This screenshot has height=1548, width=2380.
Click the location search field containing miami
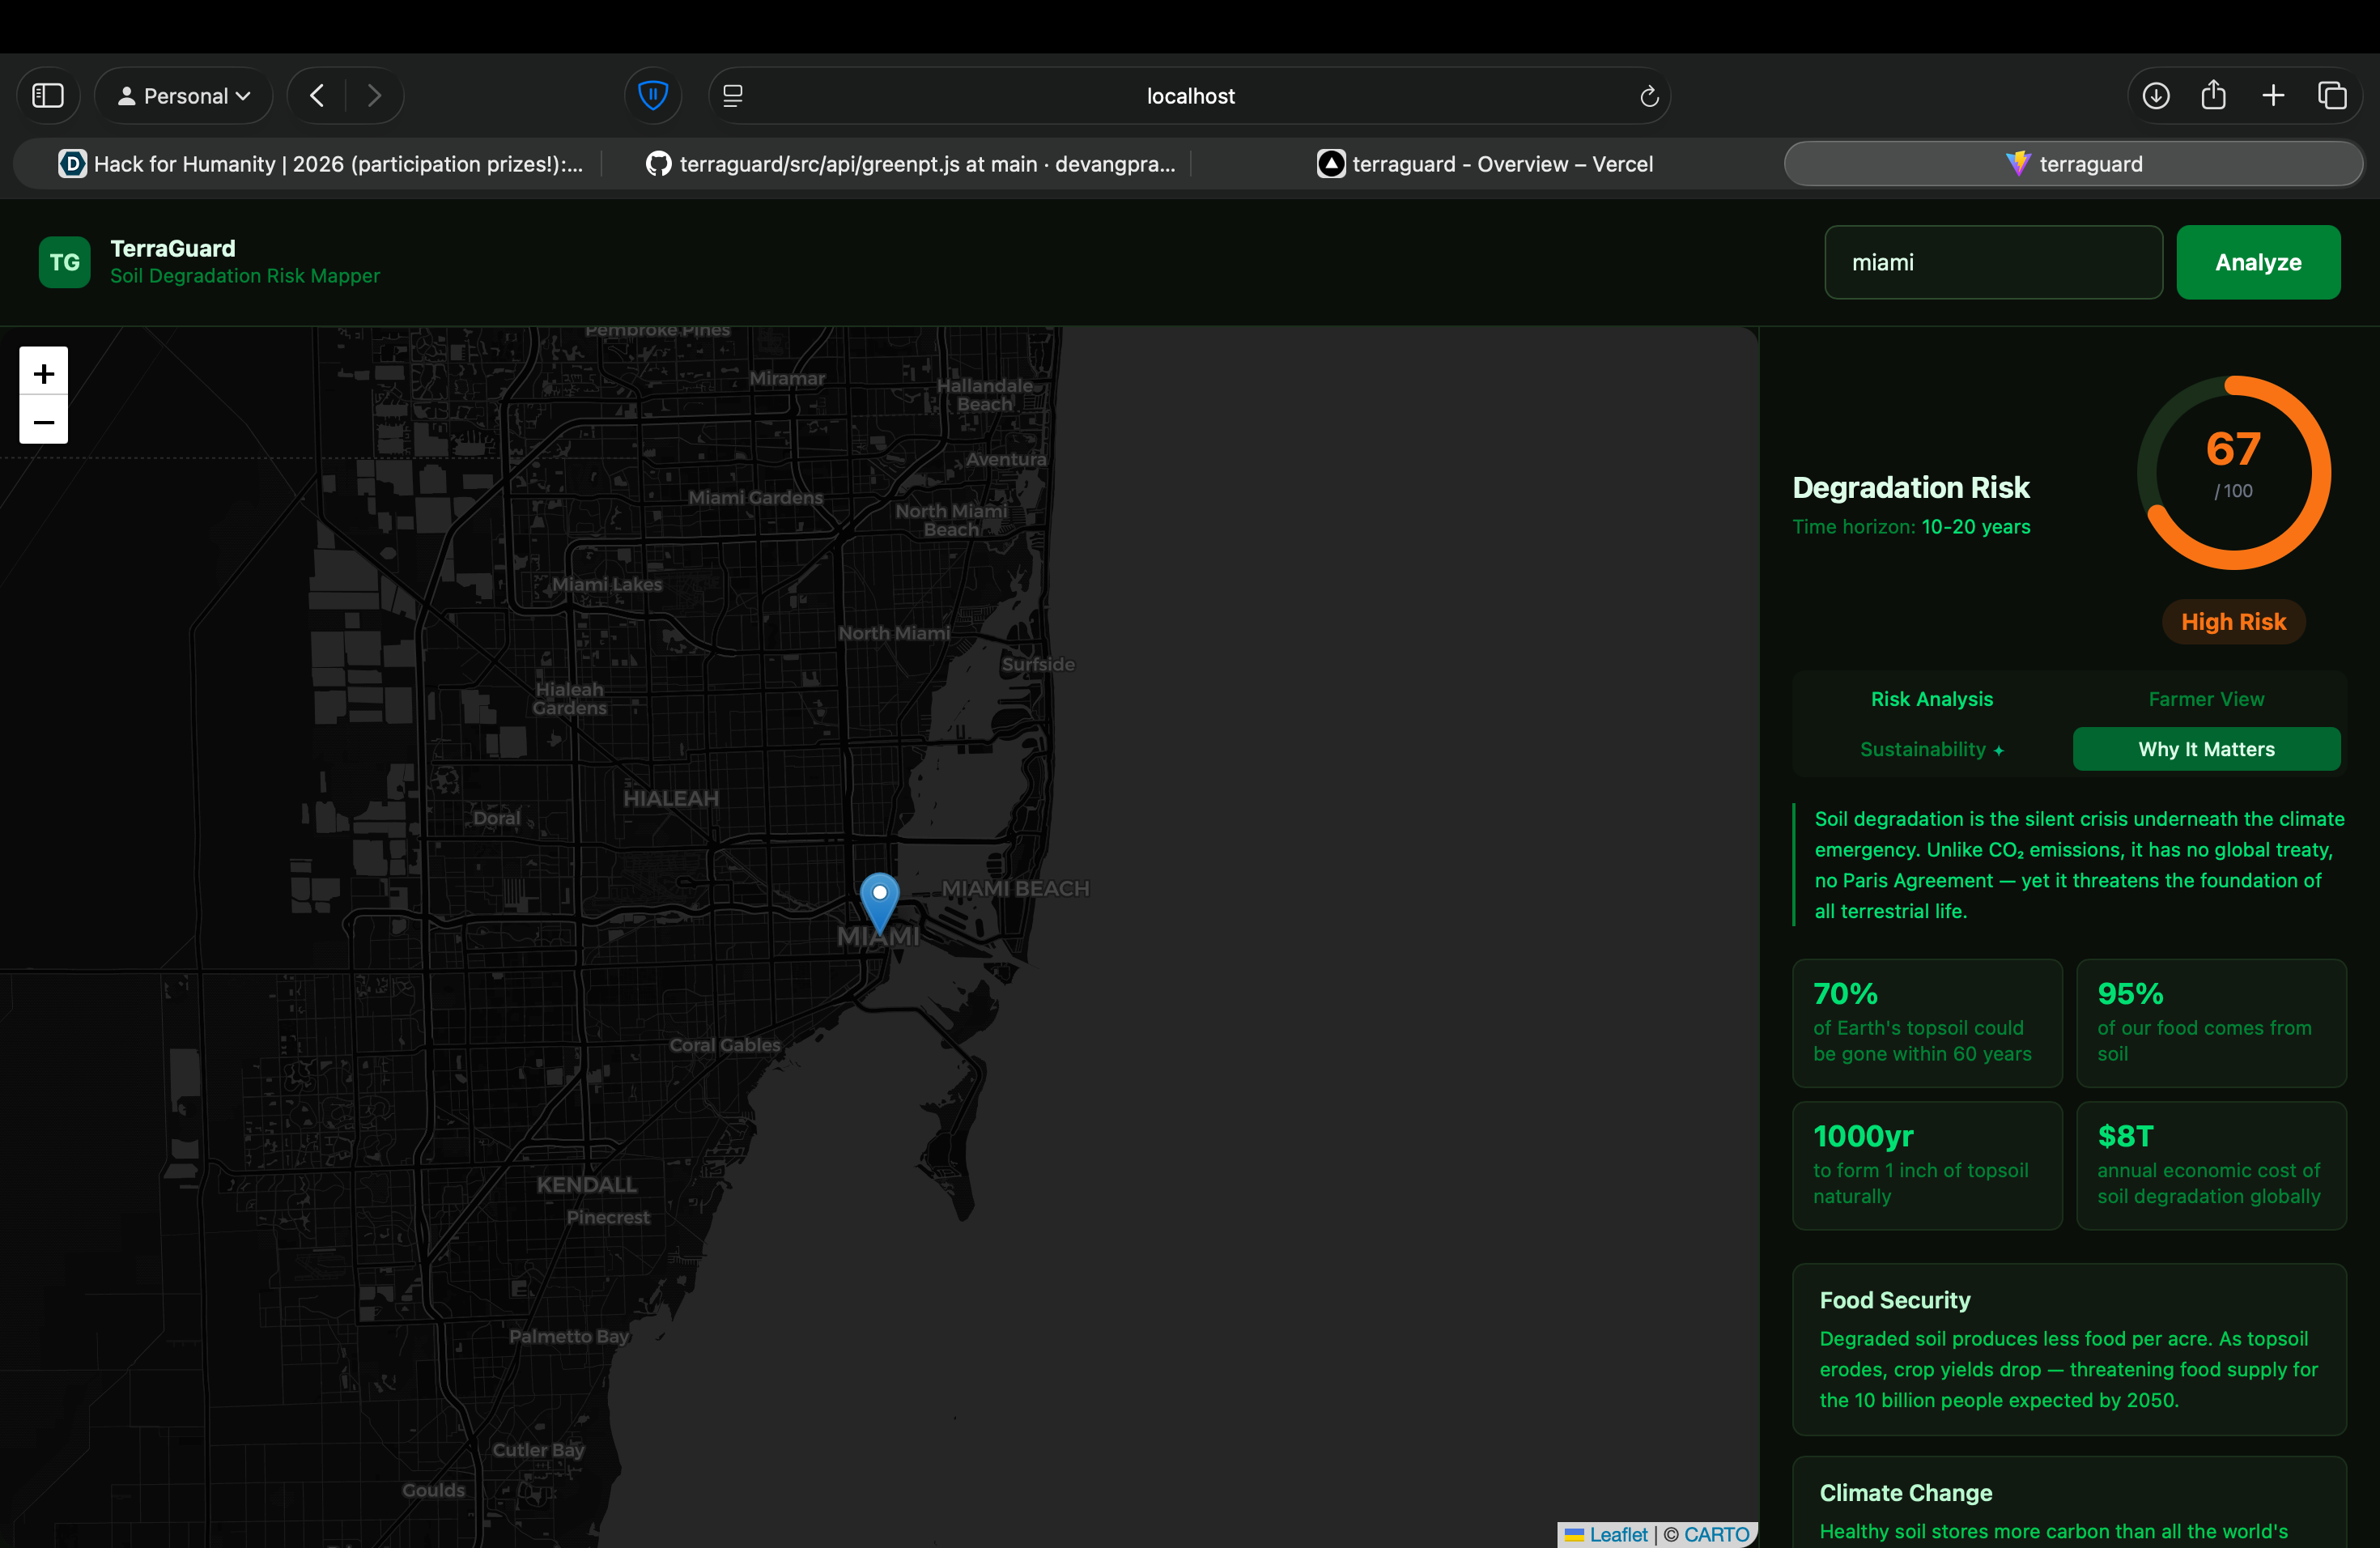(x=1992, y=262)
